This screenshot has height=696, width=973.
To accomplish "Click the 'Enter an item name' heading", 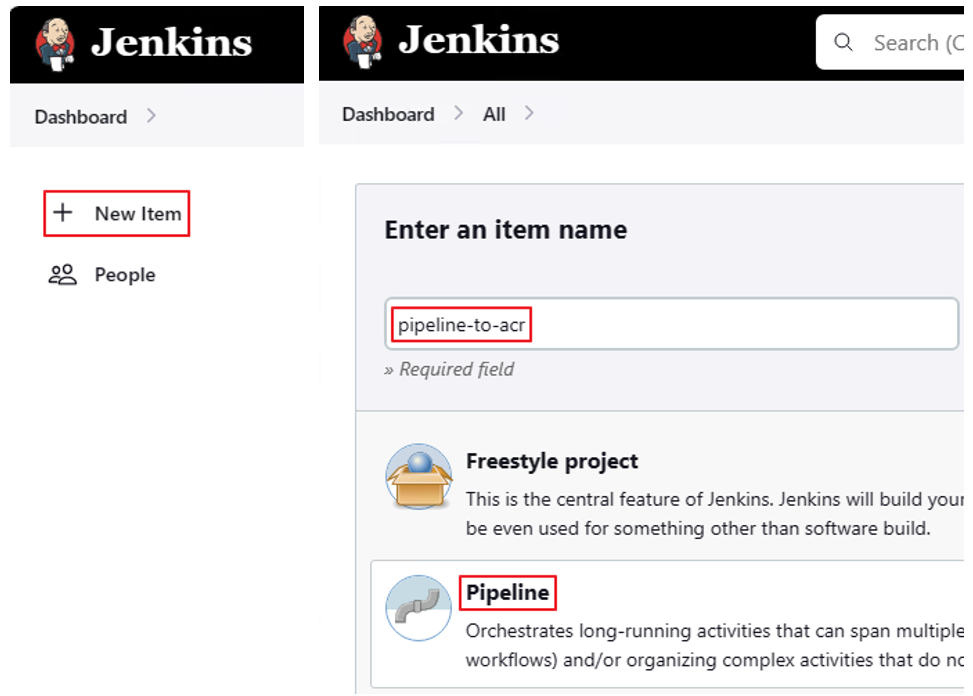I will [506, 230].
